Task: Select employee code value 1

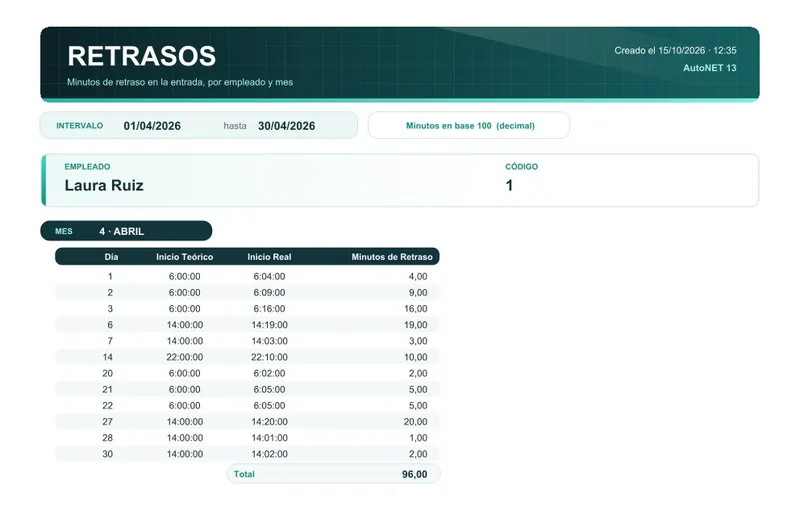Action: 509,185
